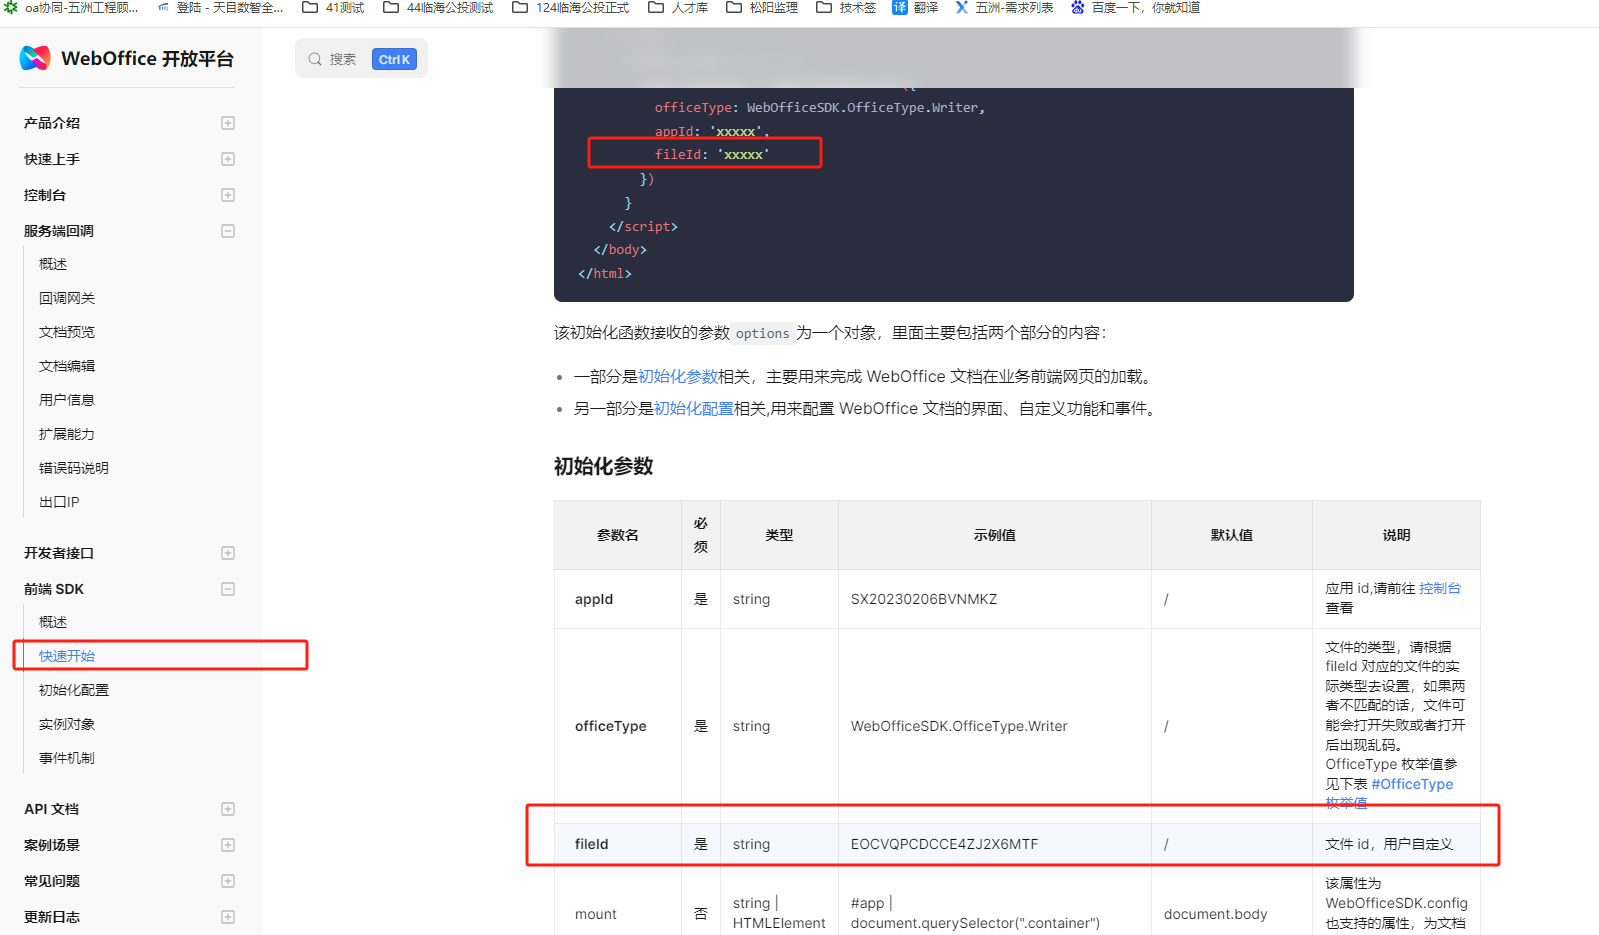Click the </html> closing tag line

click(x=605, y=273)
